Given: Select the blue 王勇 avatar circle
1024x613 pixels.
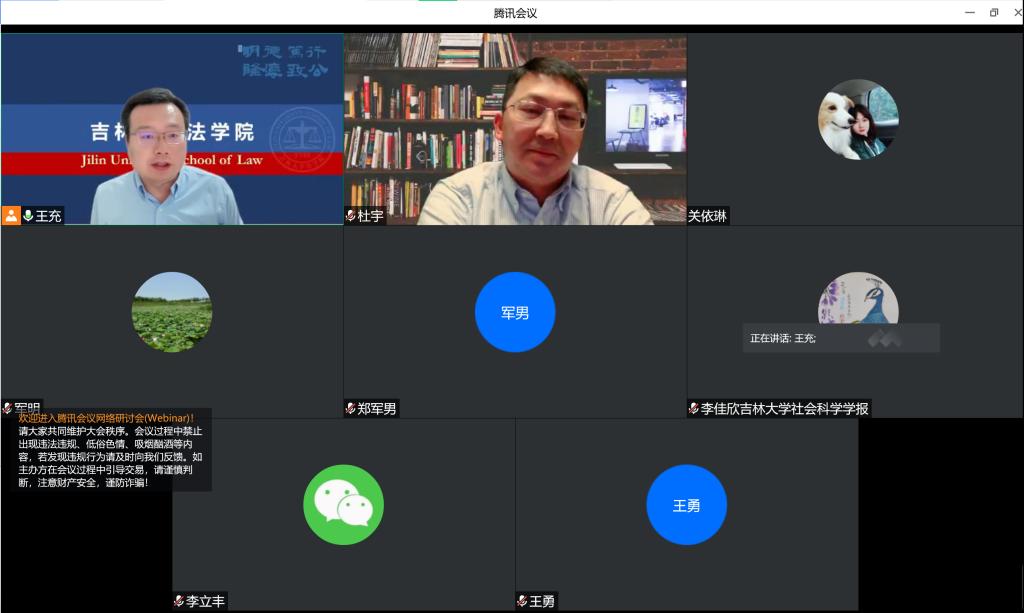Looking at the screenshot, I should [x=686, y=505].
